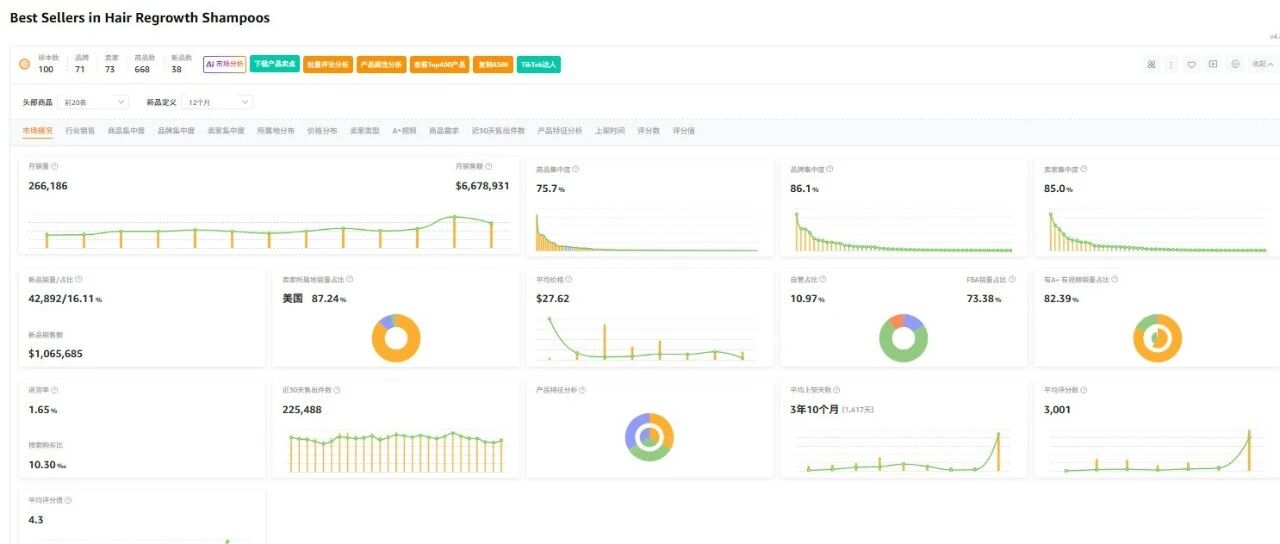
Task: Switch to the 行业销售 tab
Action: tap(80, 131)
